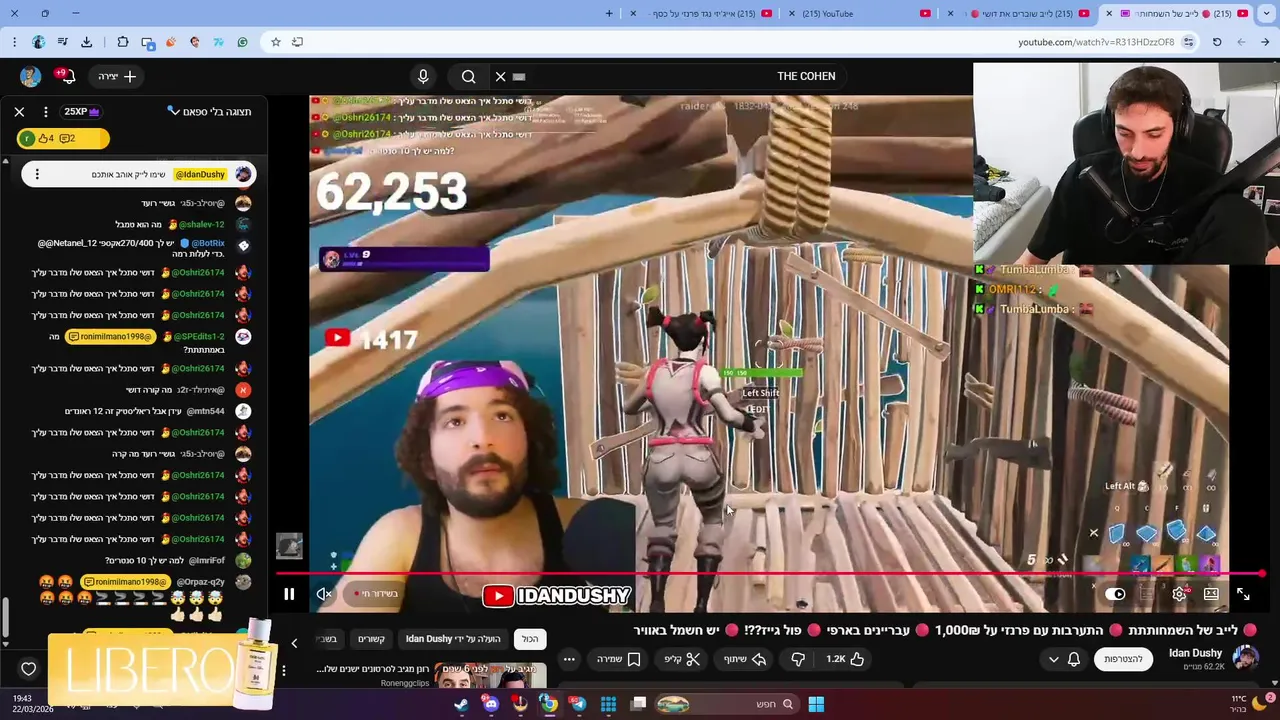Send a heart reaction in chat
Viewport: 1280px width, 720px height.
pyautogui.click(x=28, y=669)
